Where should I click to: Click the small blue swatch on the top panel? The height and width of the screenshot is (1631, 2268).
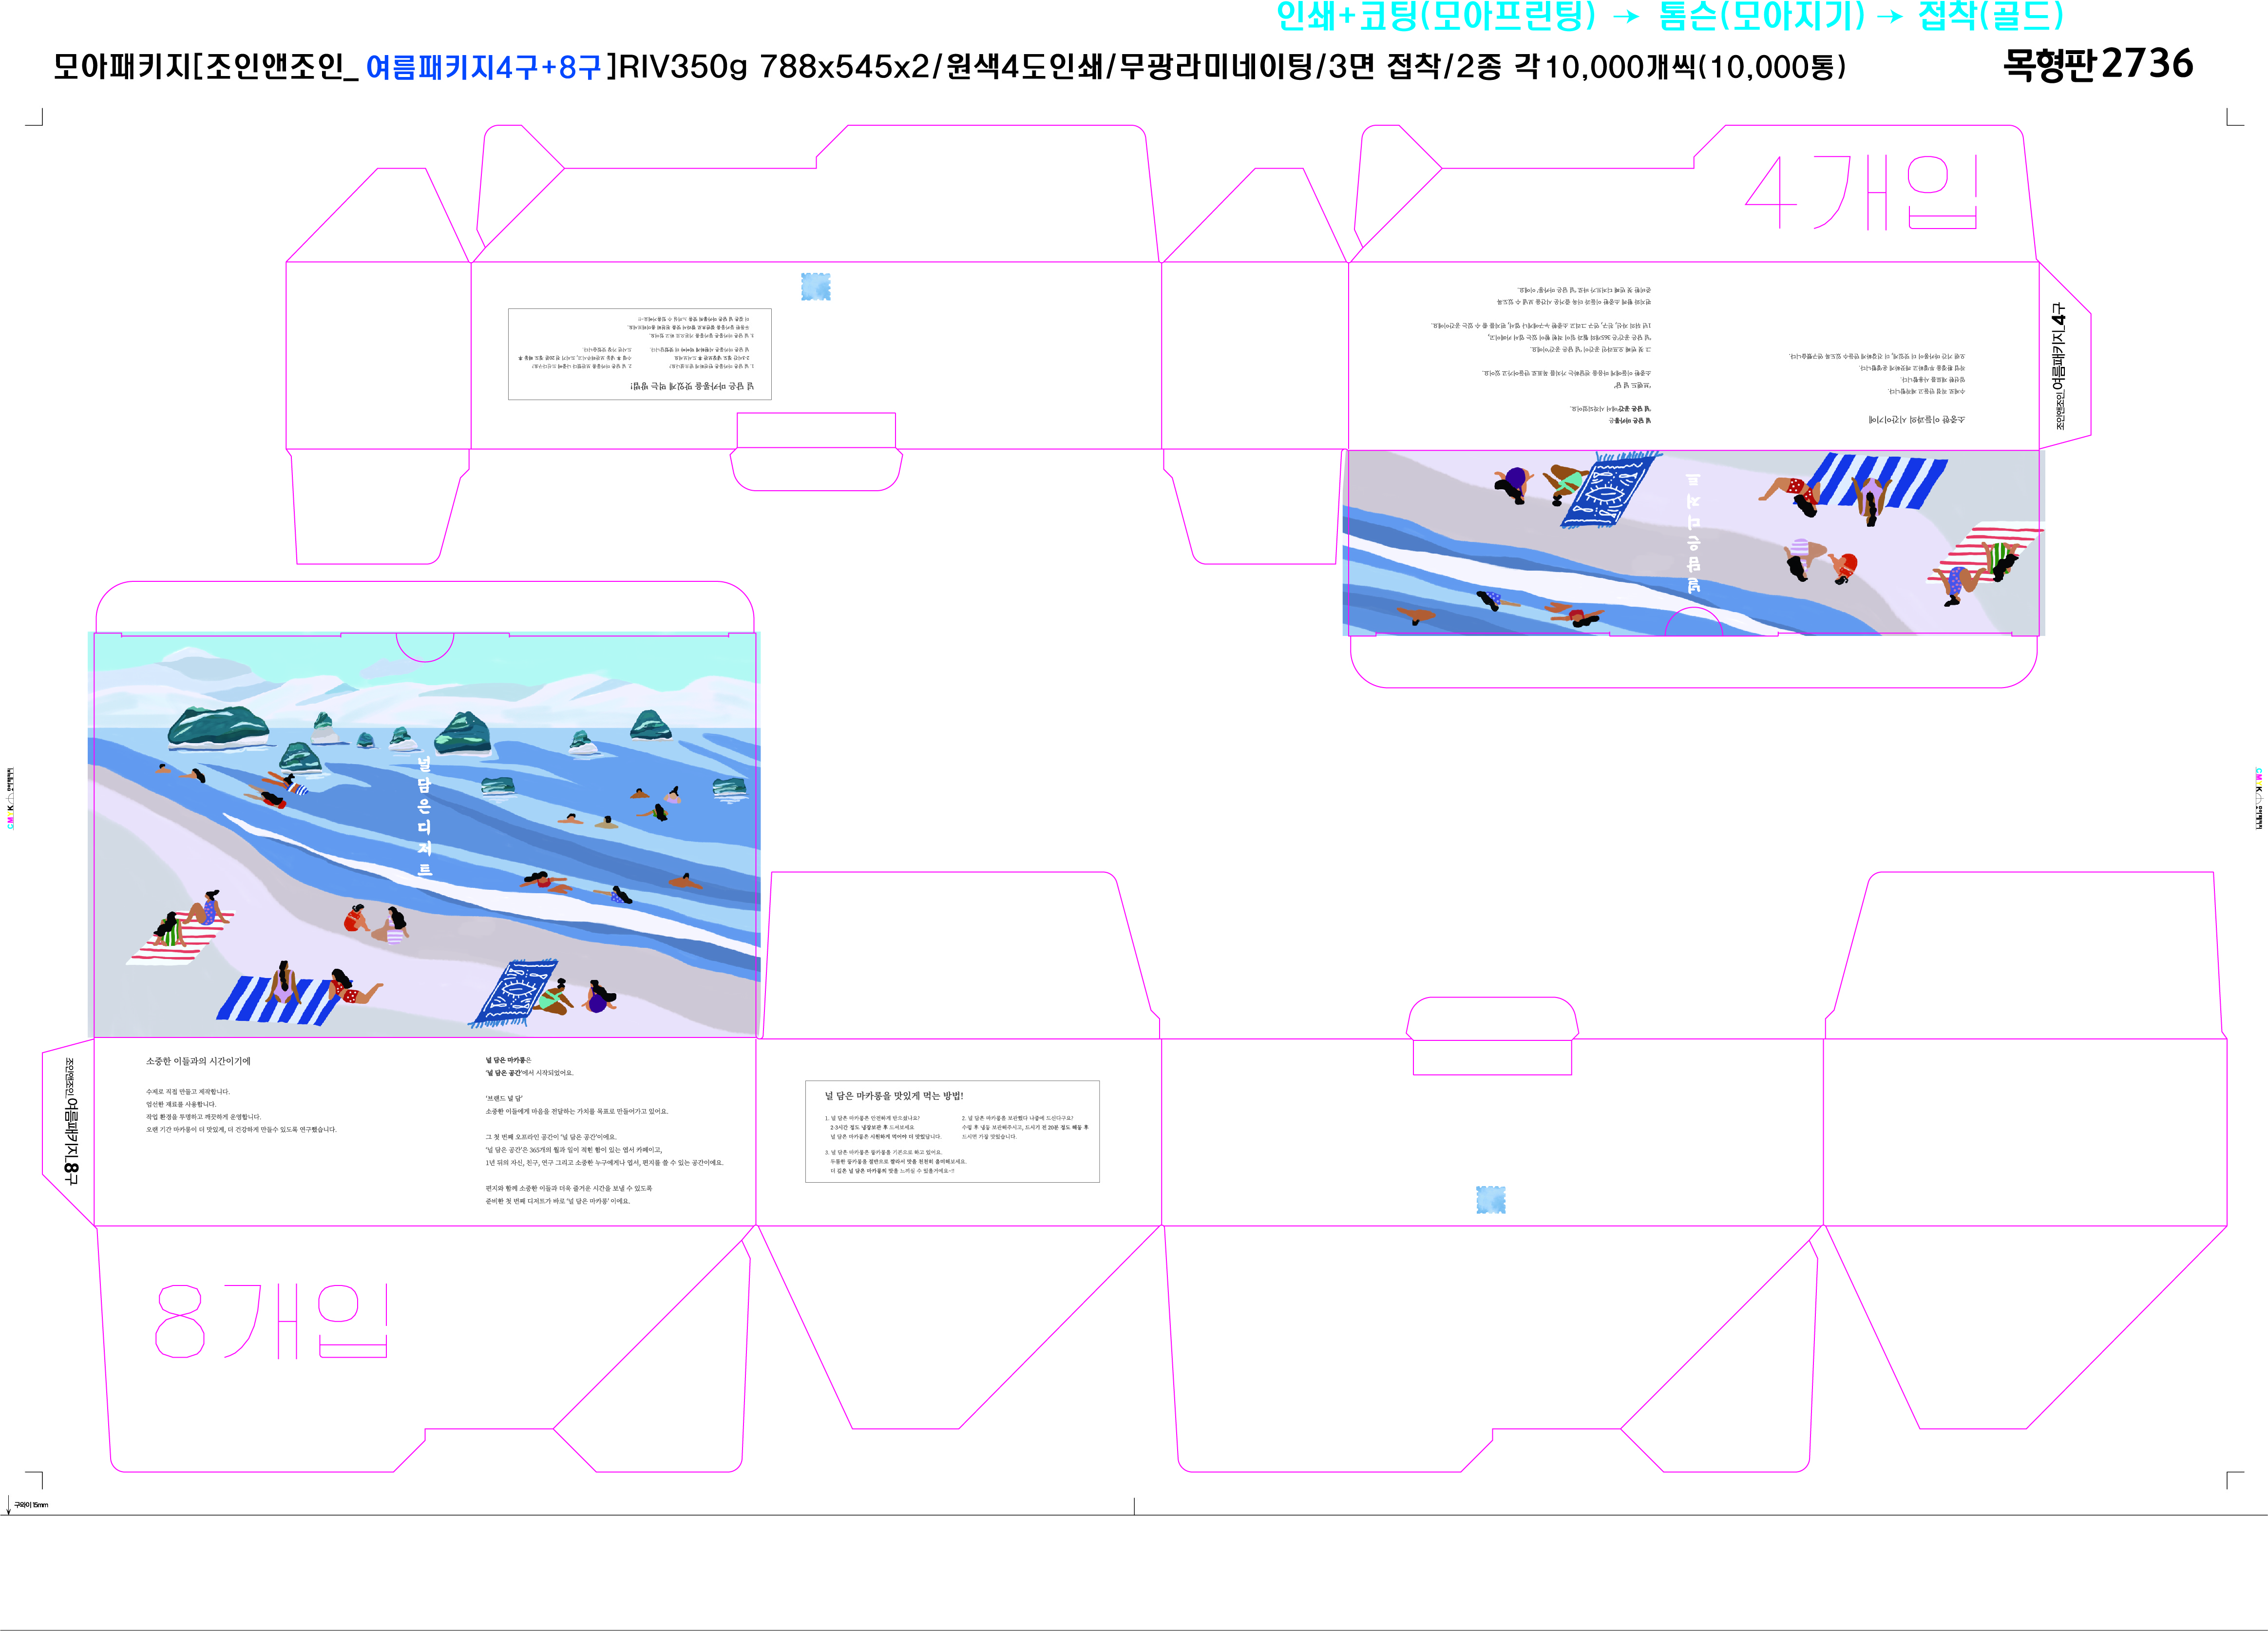click(x=815, y=287)
